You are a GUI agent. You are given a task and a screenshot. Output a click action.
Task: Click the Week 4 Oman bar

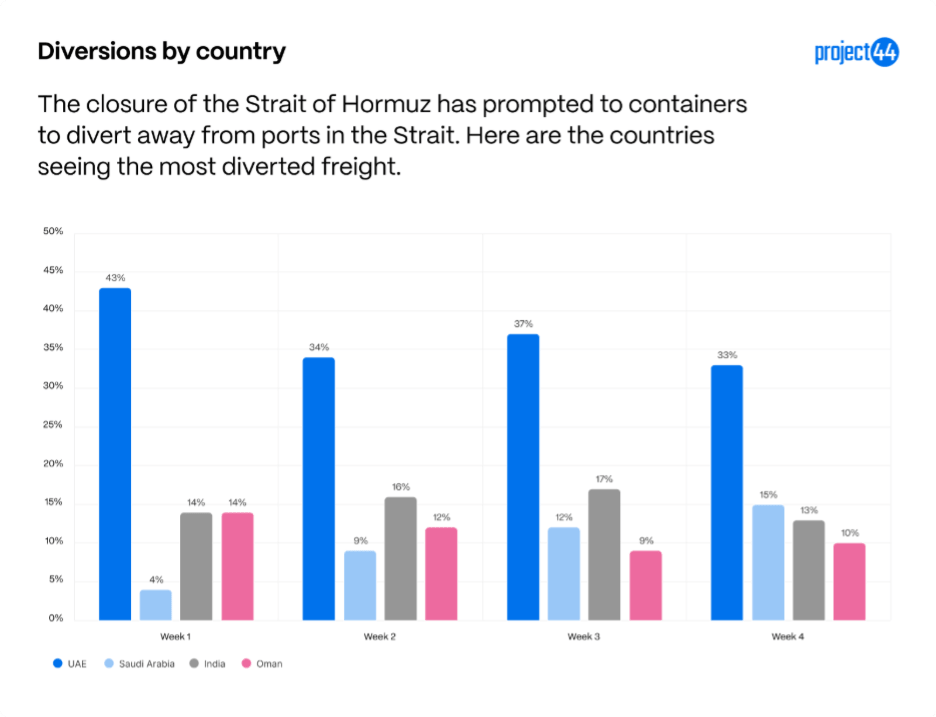tap(849, 581)
